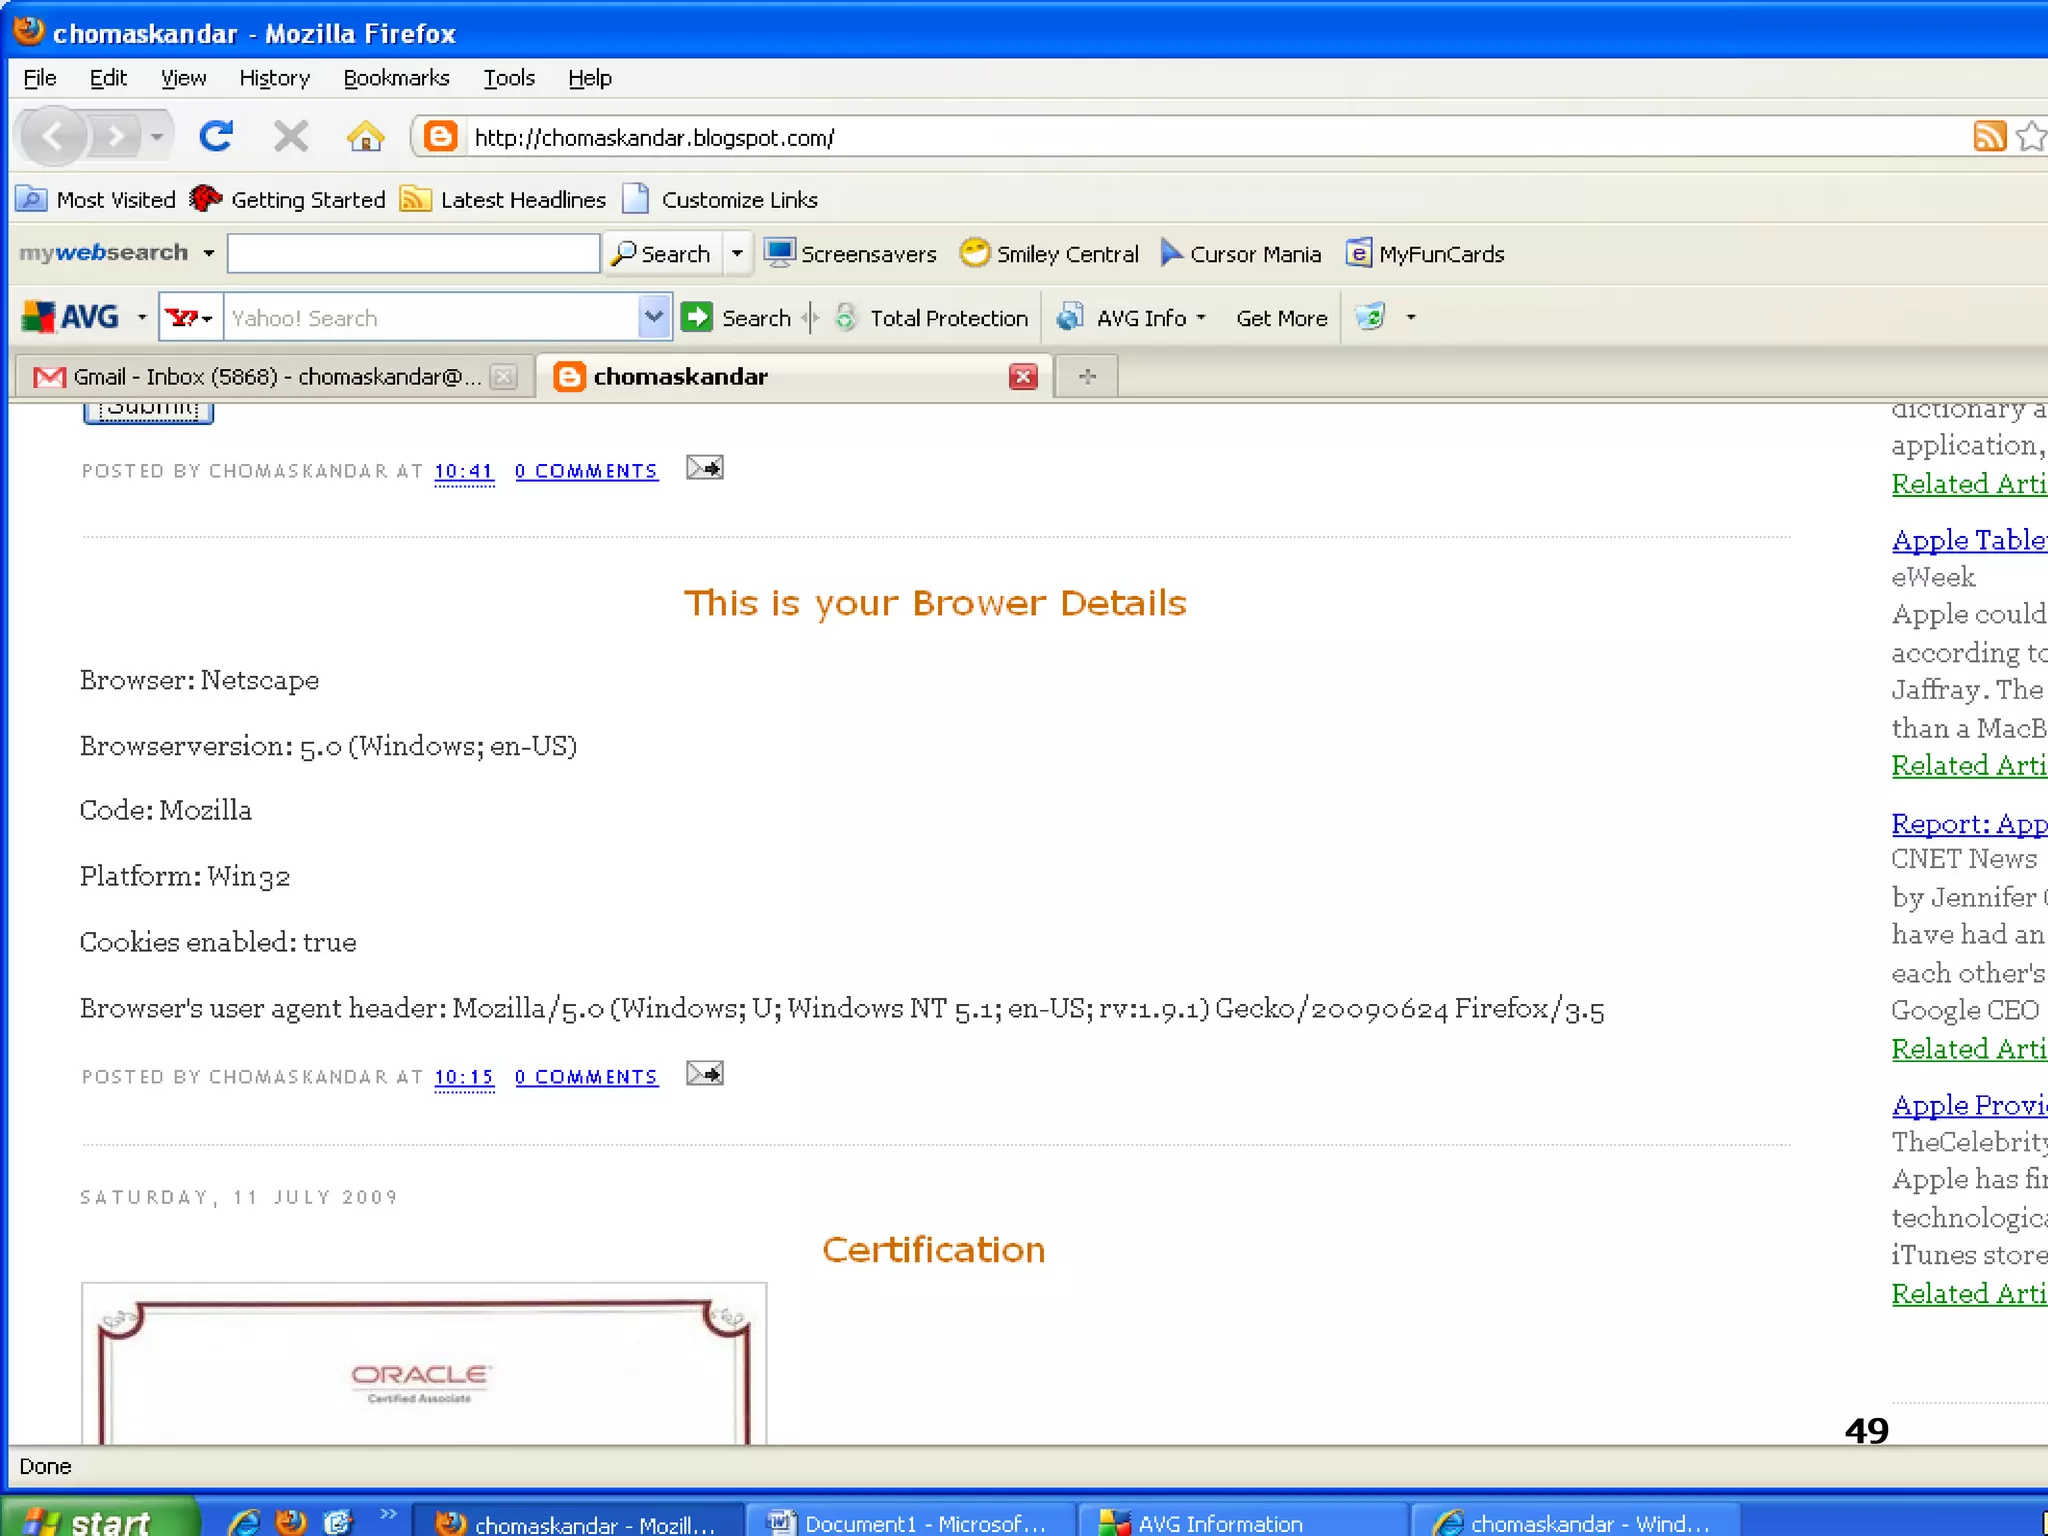Click the Back navigation arrow
2048x1536 pixels.
click(54, 136)
